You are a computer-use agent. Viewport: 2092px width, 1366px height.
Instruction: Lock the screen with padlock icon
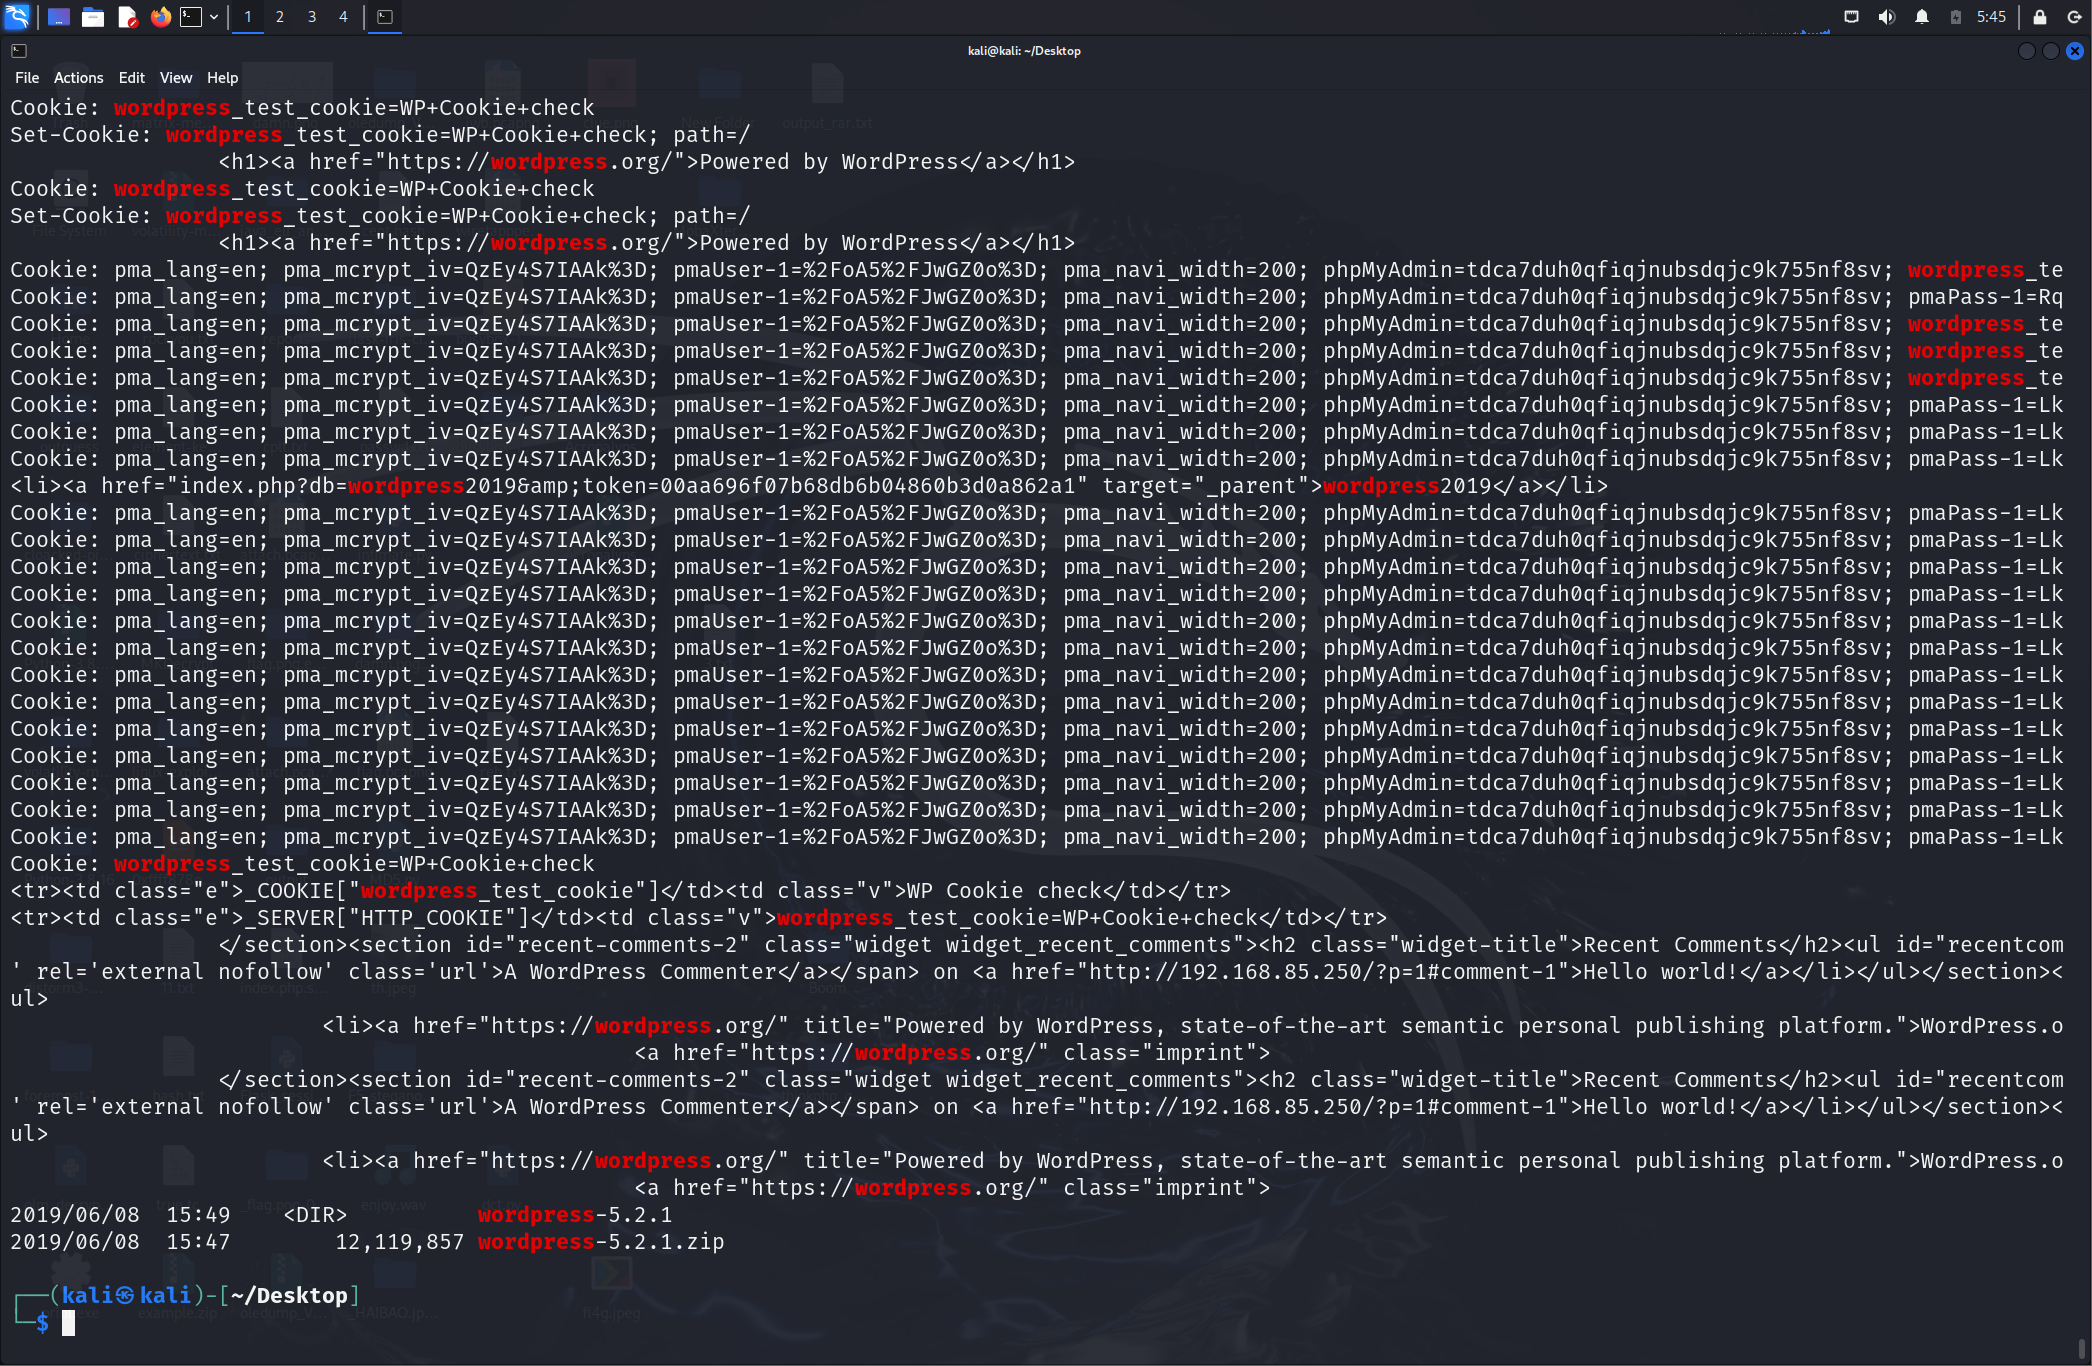click(x=2039, y=16)
